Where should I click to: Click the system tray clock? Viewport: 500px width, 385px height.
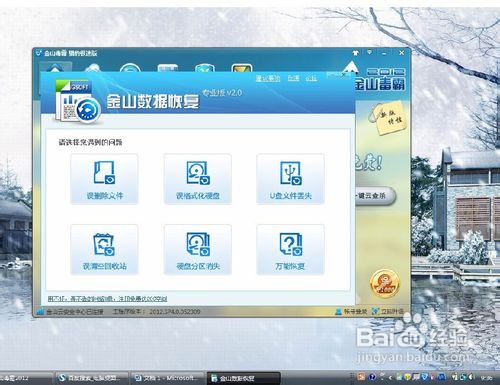[487, 378]
